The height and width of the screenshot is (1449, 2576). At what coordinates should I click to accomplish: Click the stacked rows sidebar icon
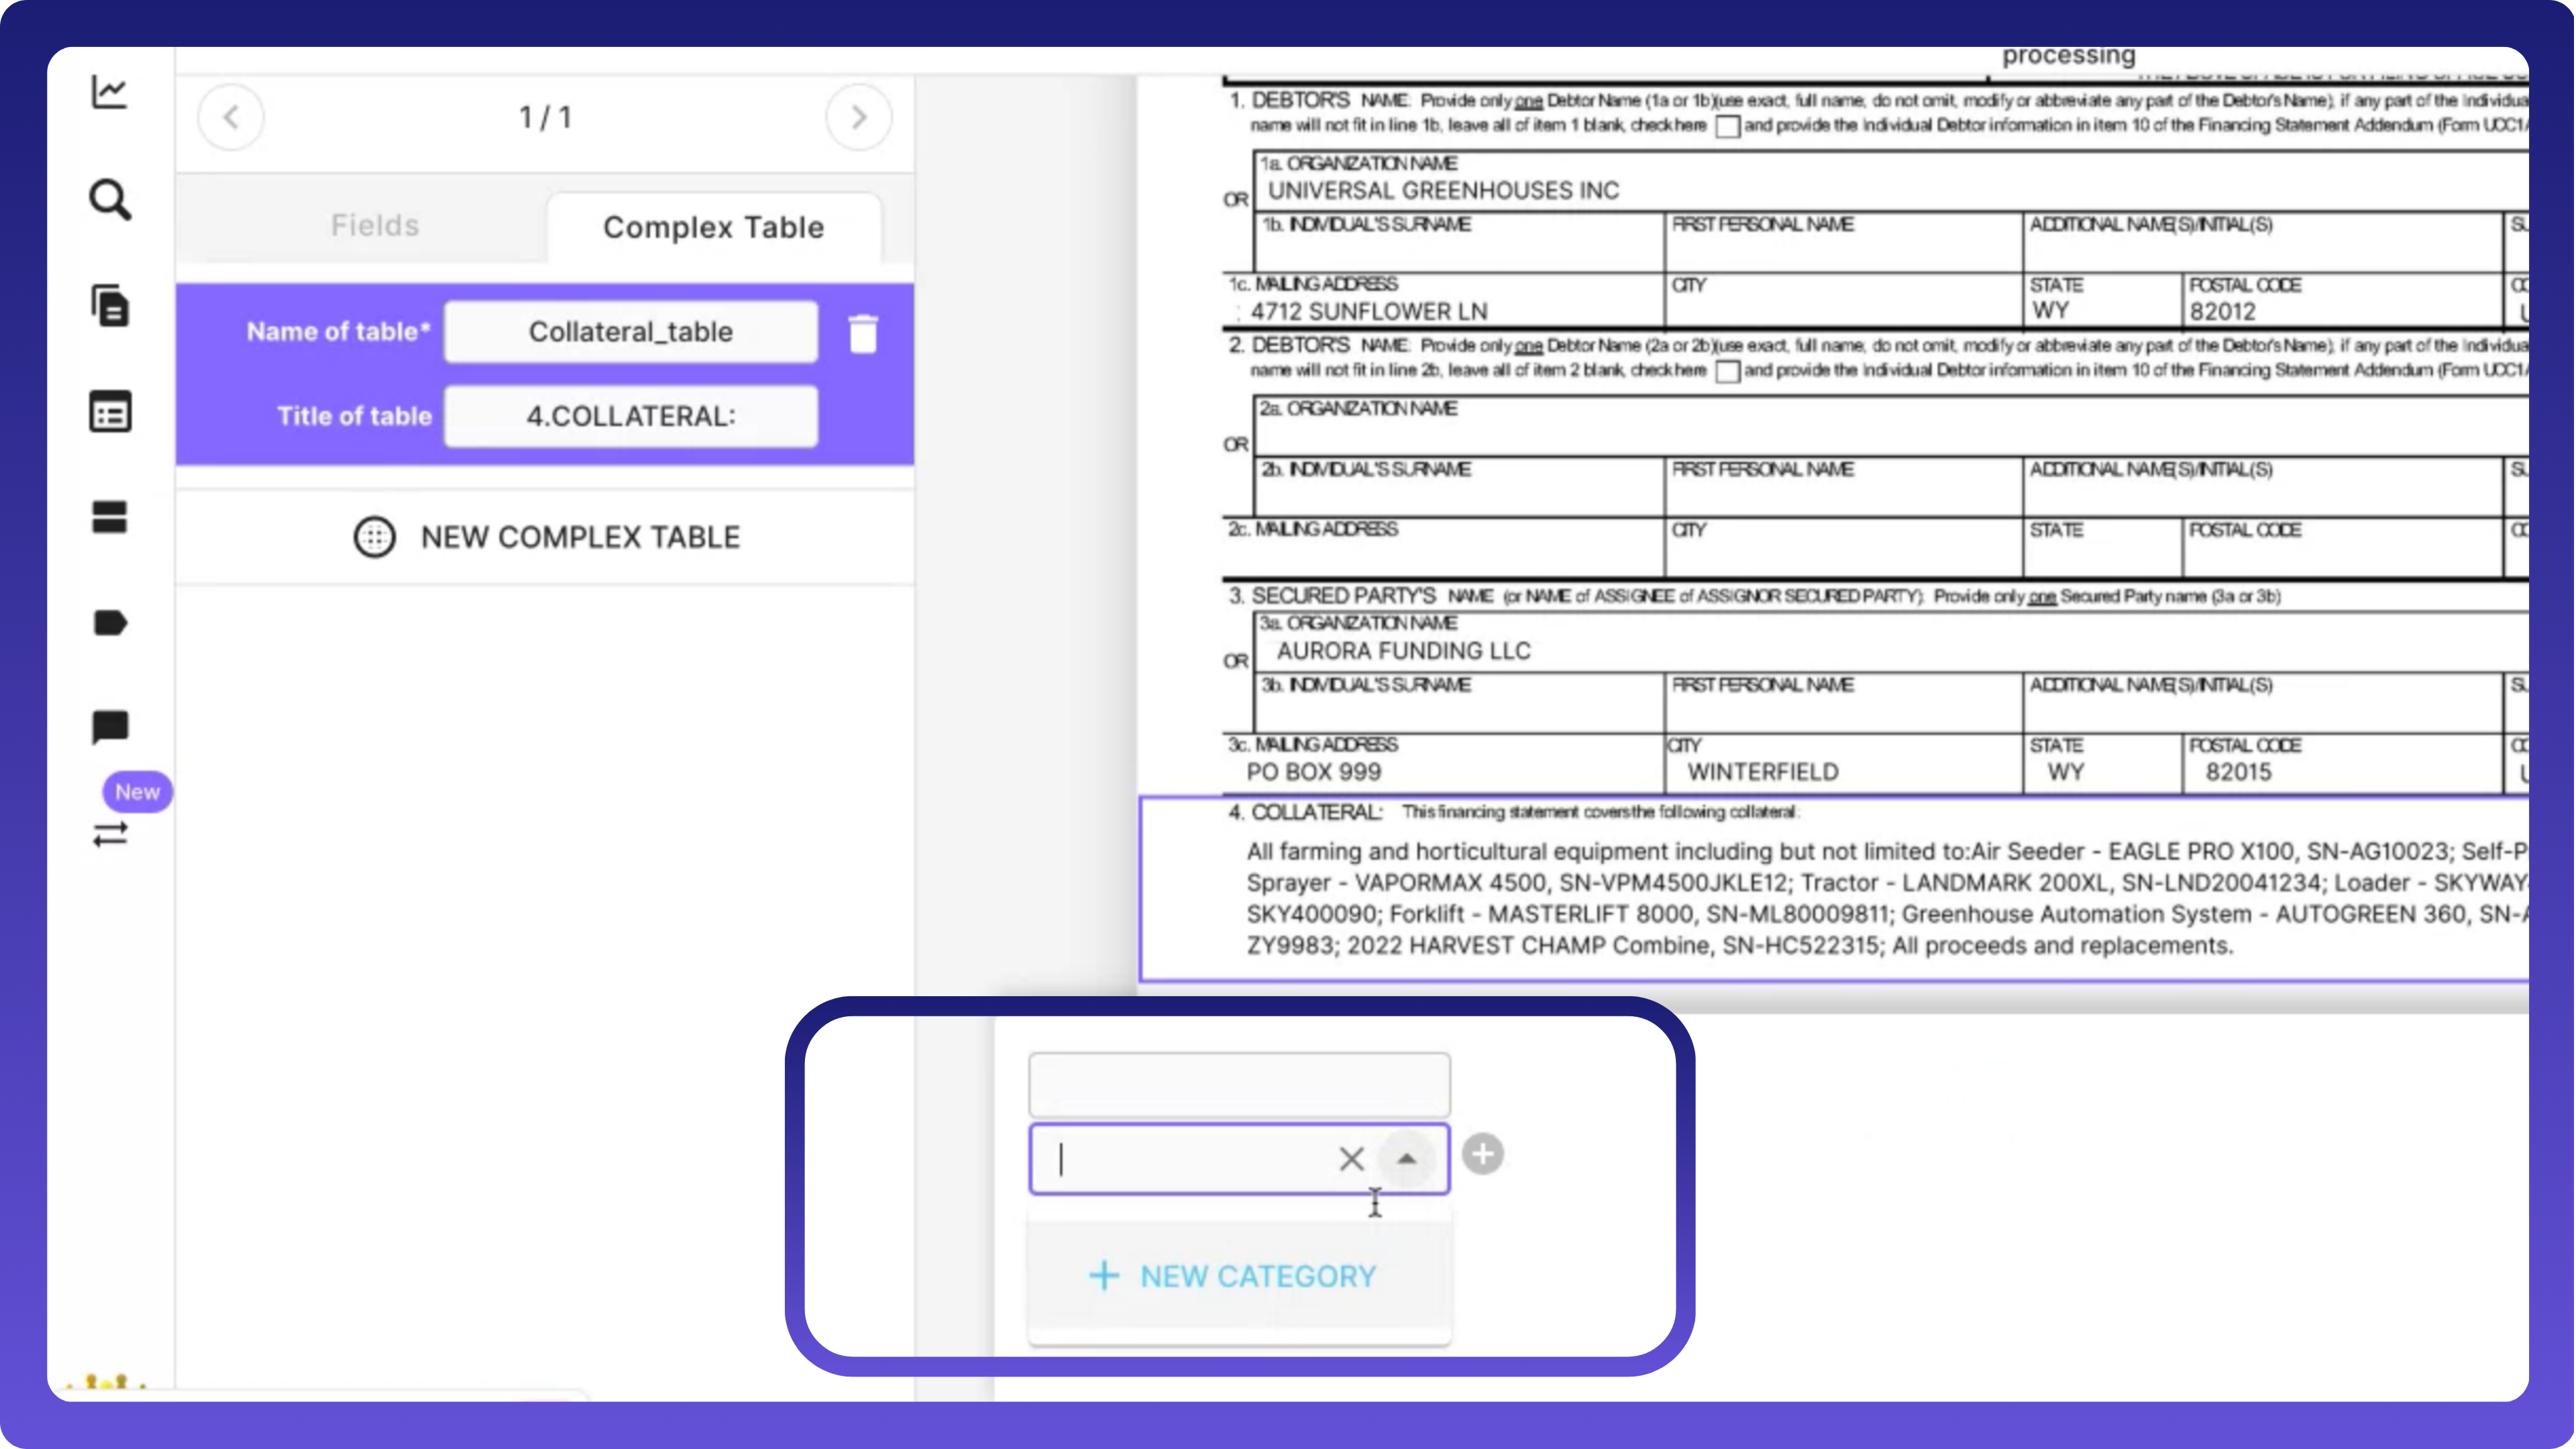coord(110,517)
